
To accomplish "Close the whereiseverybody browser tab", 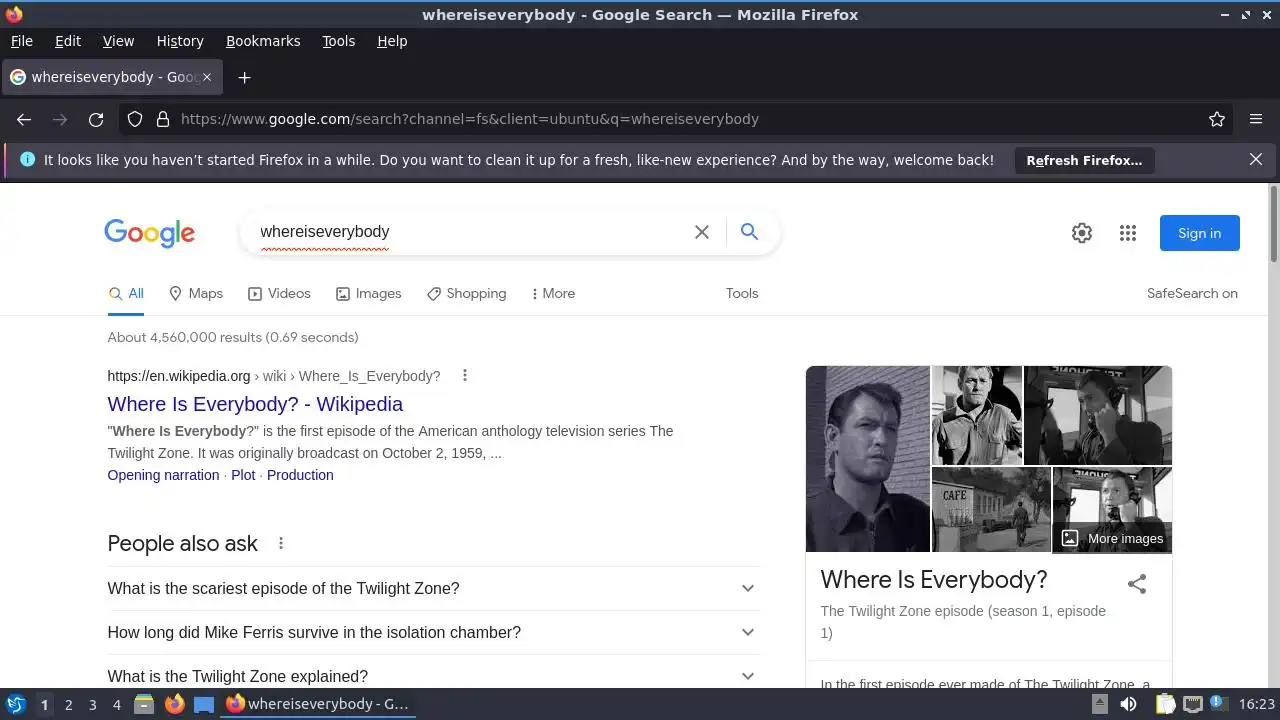I will point(207,77).
